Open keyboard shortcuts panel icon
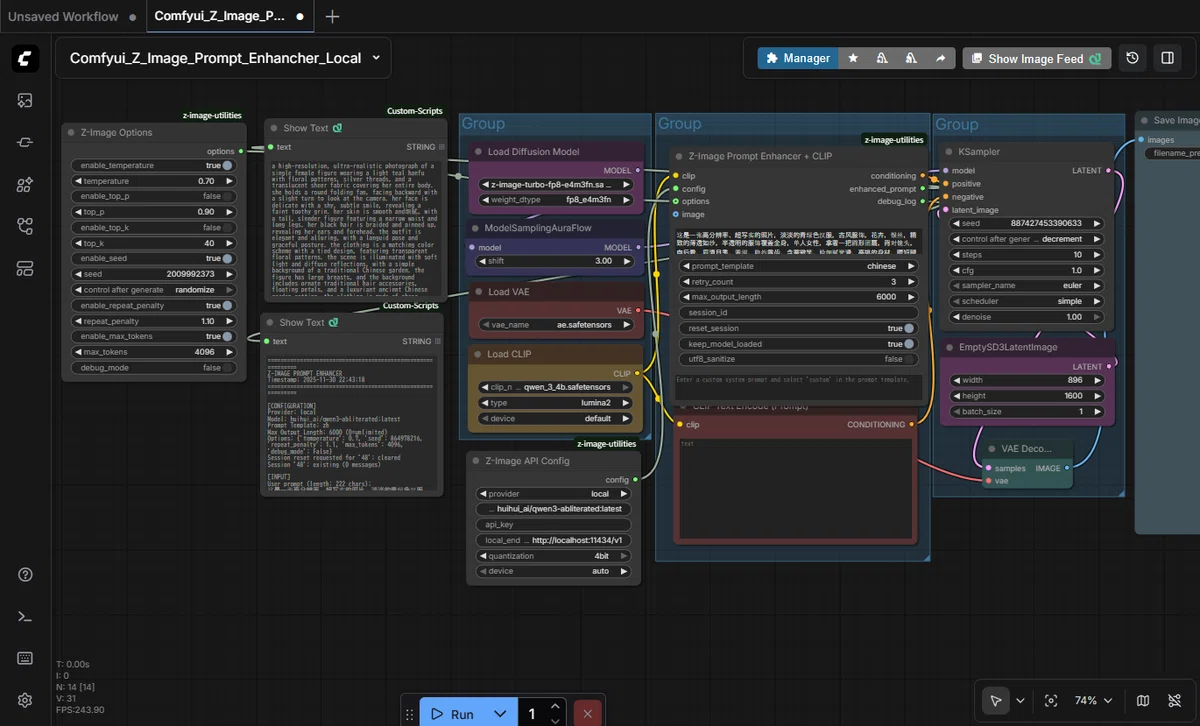This screenshot has height=726, width=1200. 25,658
